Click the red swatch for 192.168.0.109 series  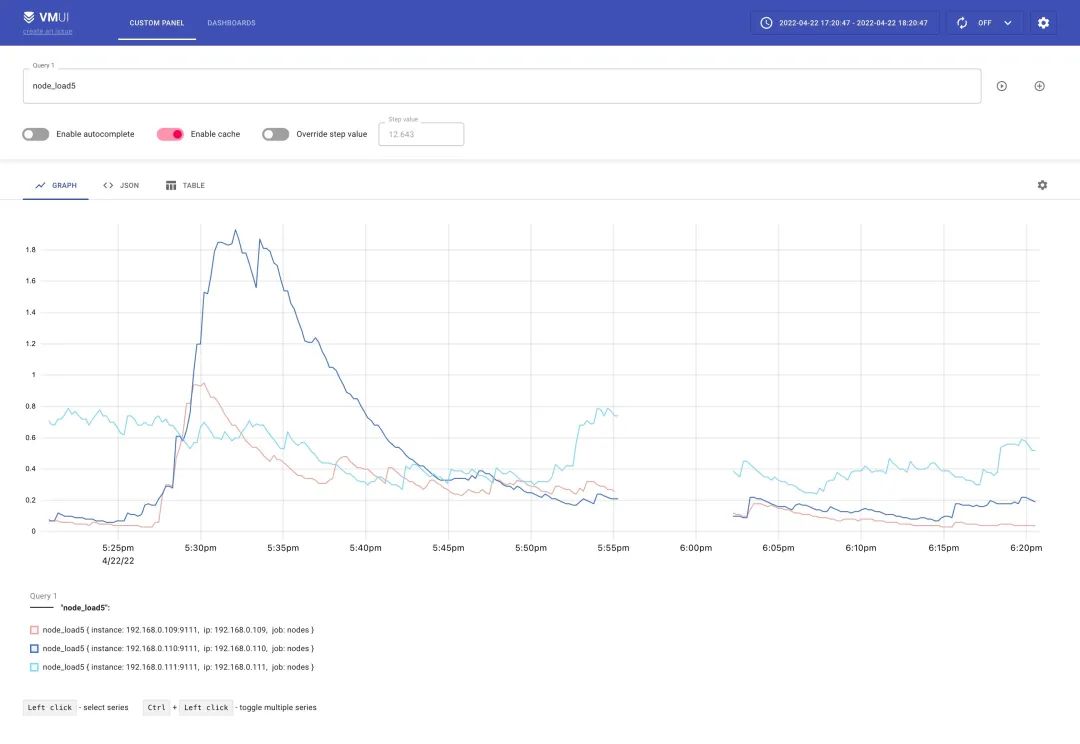click(35, 630)
